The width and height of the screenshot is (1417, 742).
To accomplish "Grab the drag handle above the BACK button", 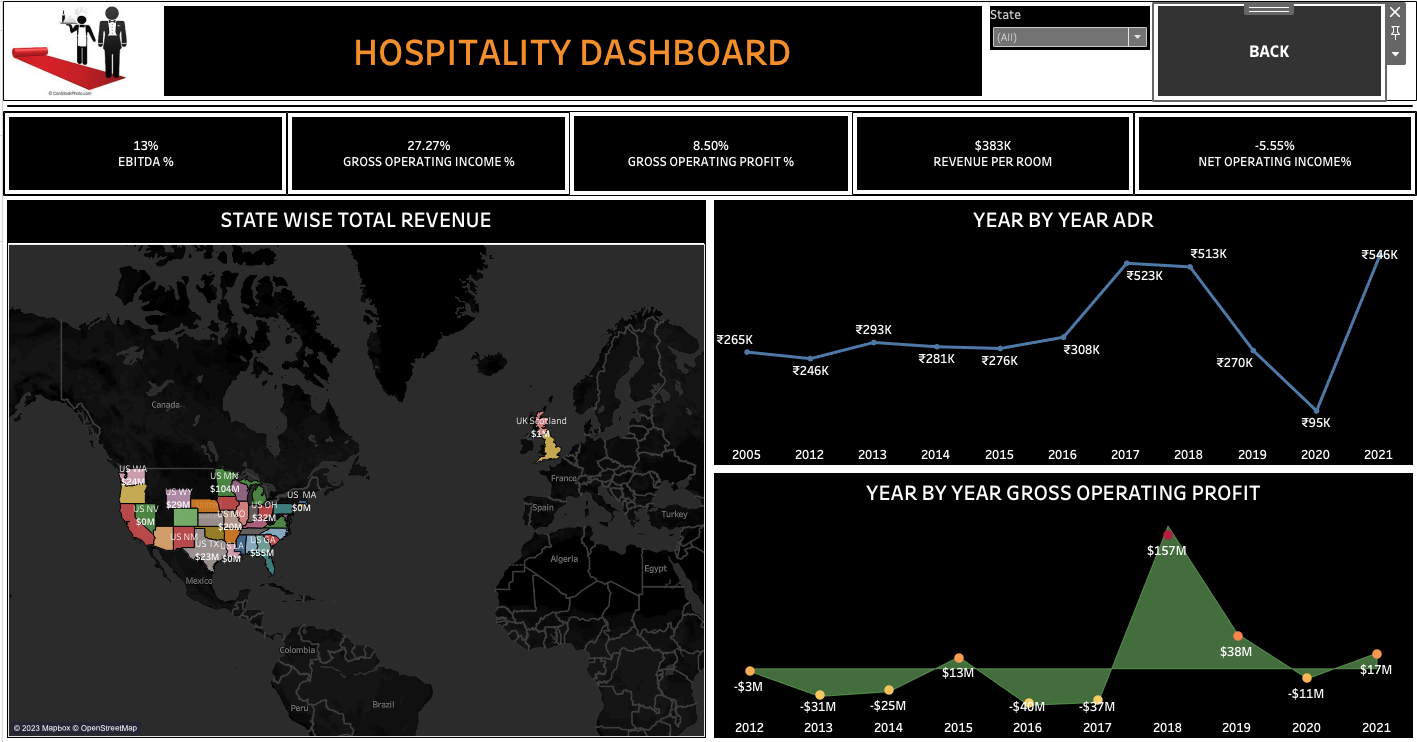I will pyautogui.click(x=1269, y=9).
